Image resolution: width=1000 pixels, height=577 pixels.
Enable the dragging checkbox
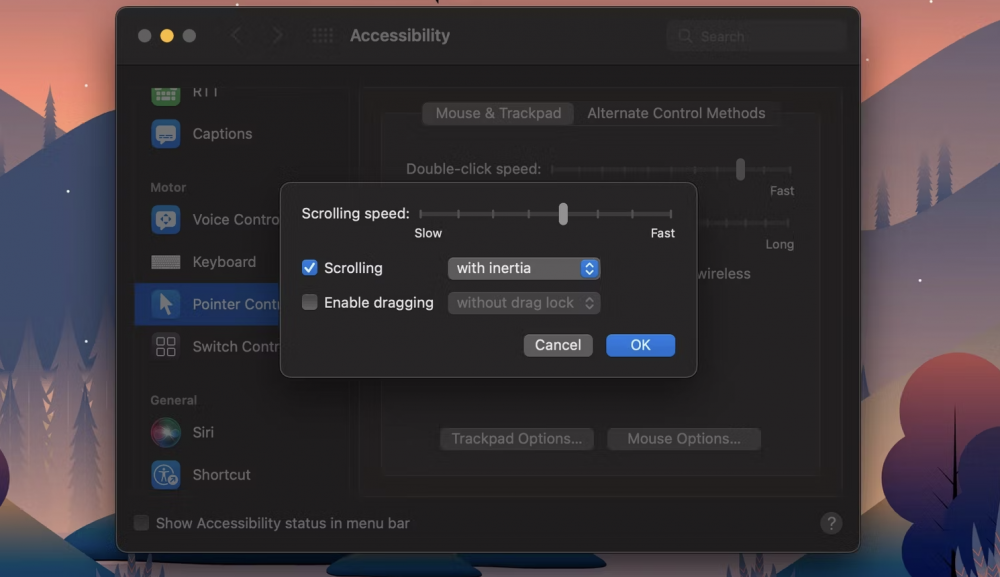[310, 302]
